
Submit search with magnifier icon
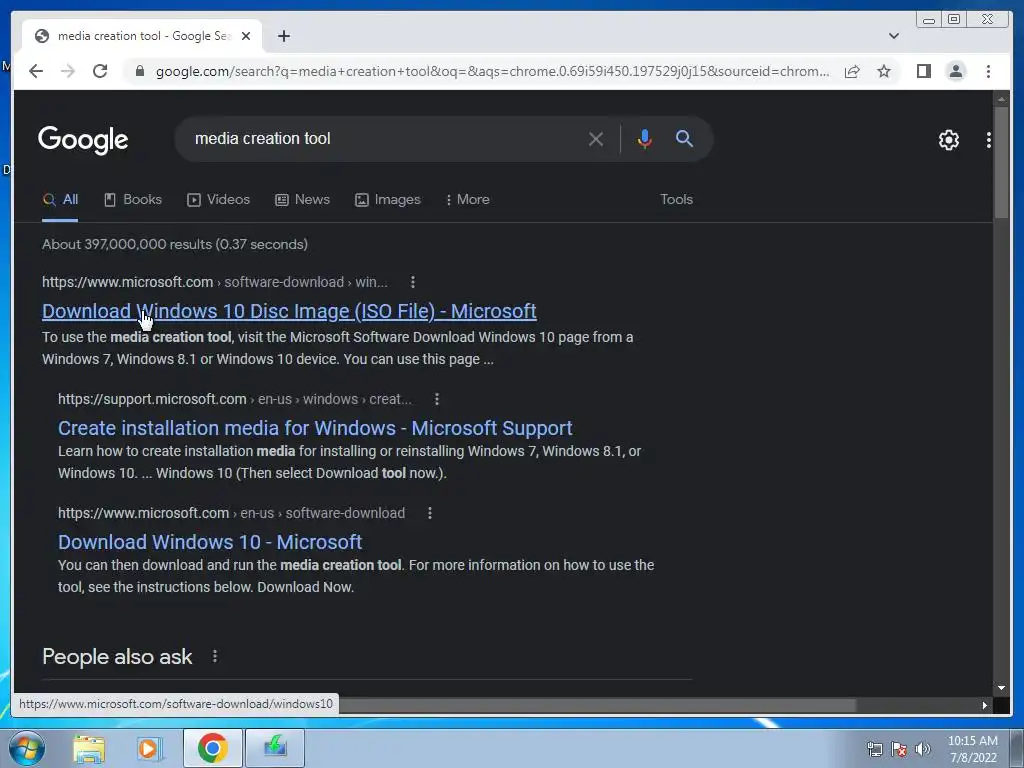pyautogui.click(x=684, y=138)
